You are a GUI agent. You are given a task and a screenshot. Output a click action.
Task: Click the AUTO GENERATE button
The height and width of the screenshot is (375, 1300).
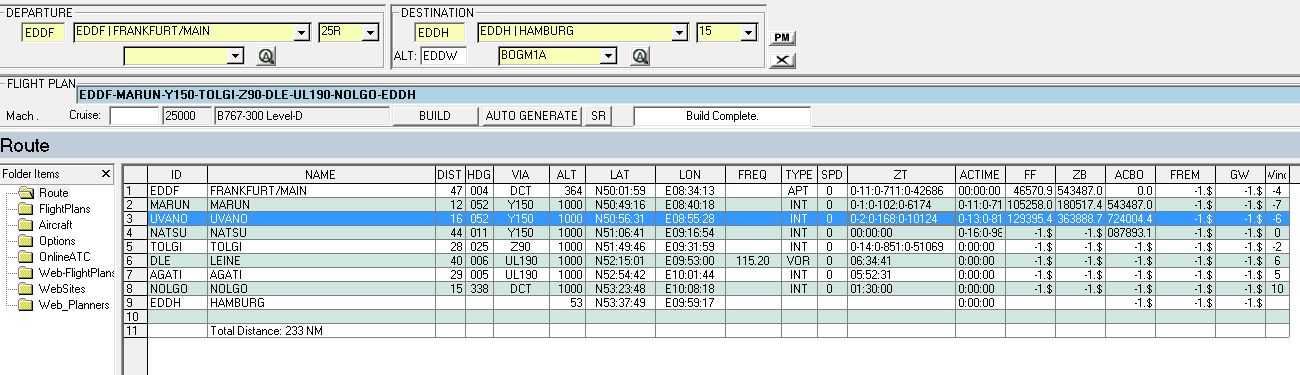(x=531, y=116)
